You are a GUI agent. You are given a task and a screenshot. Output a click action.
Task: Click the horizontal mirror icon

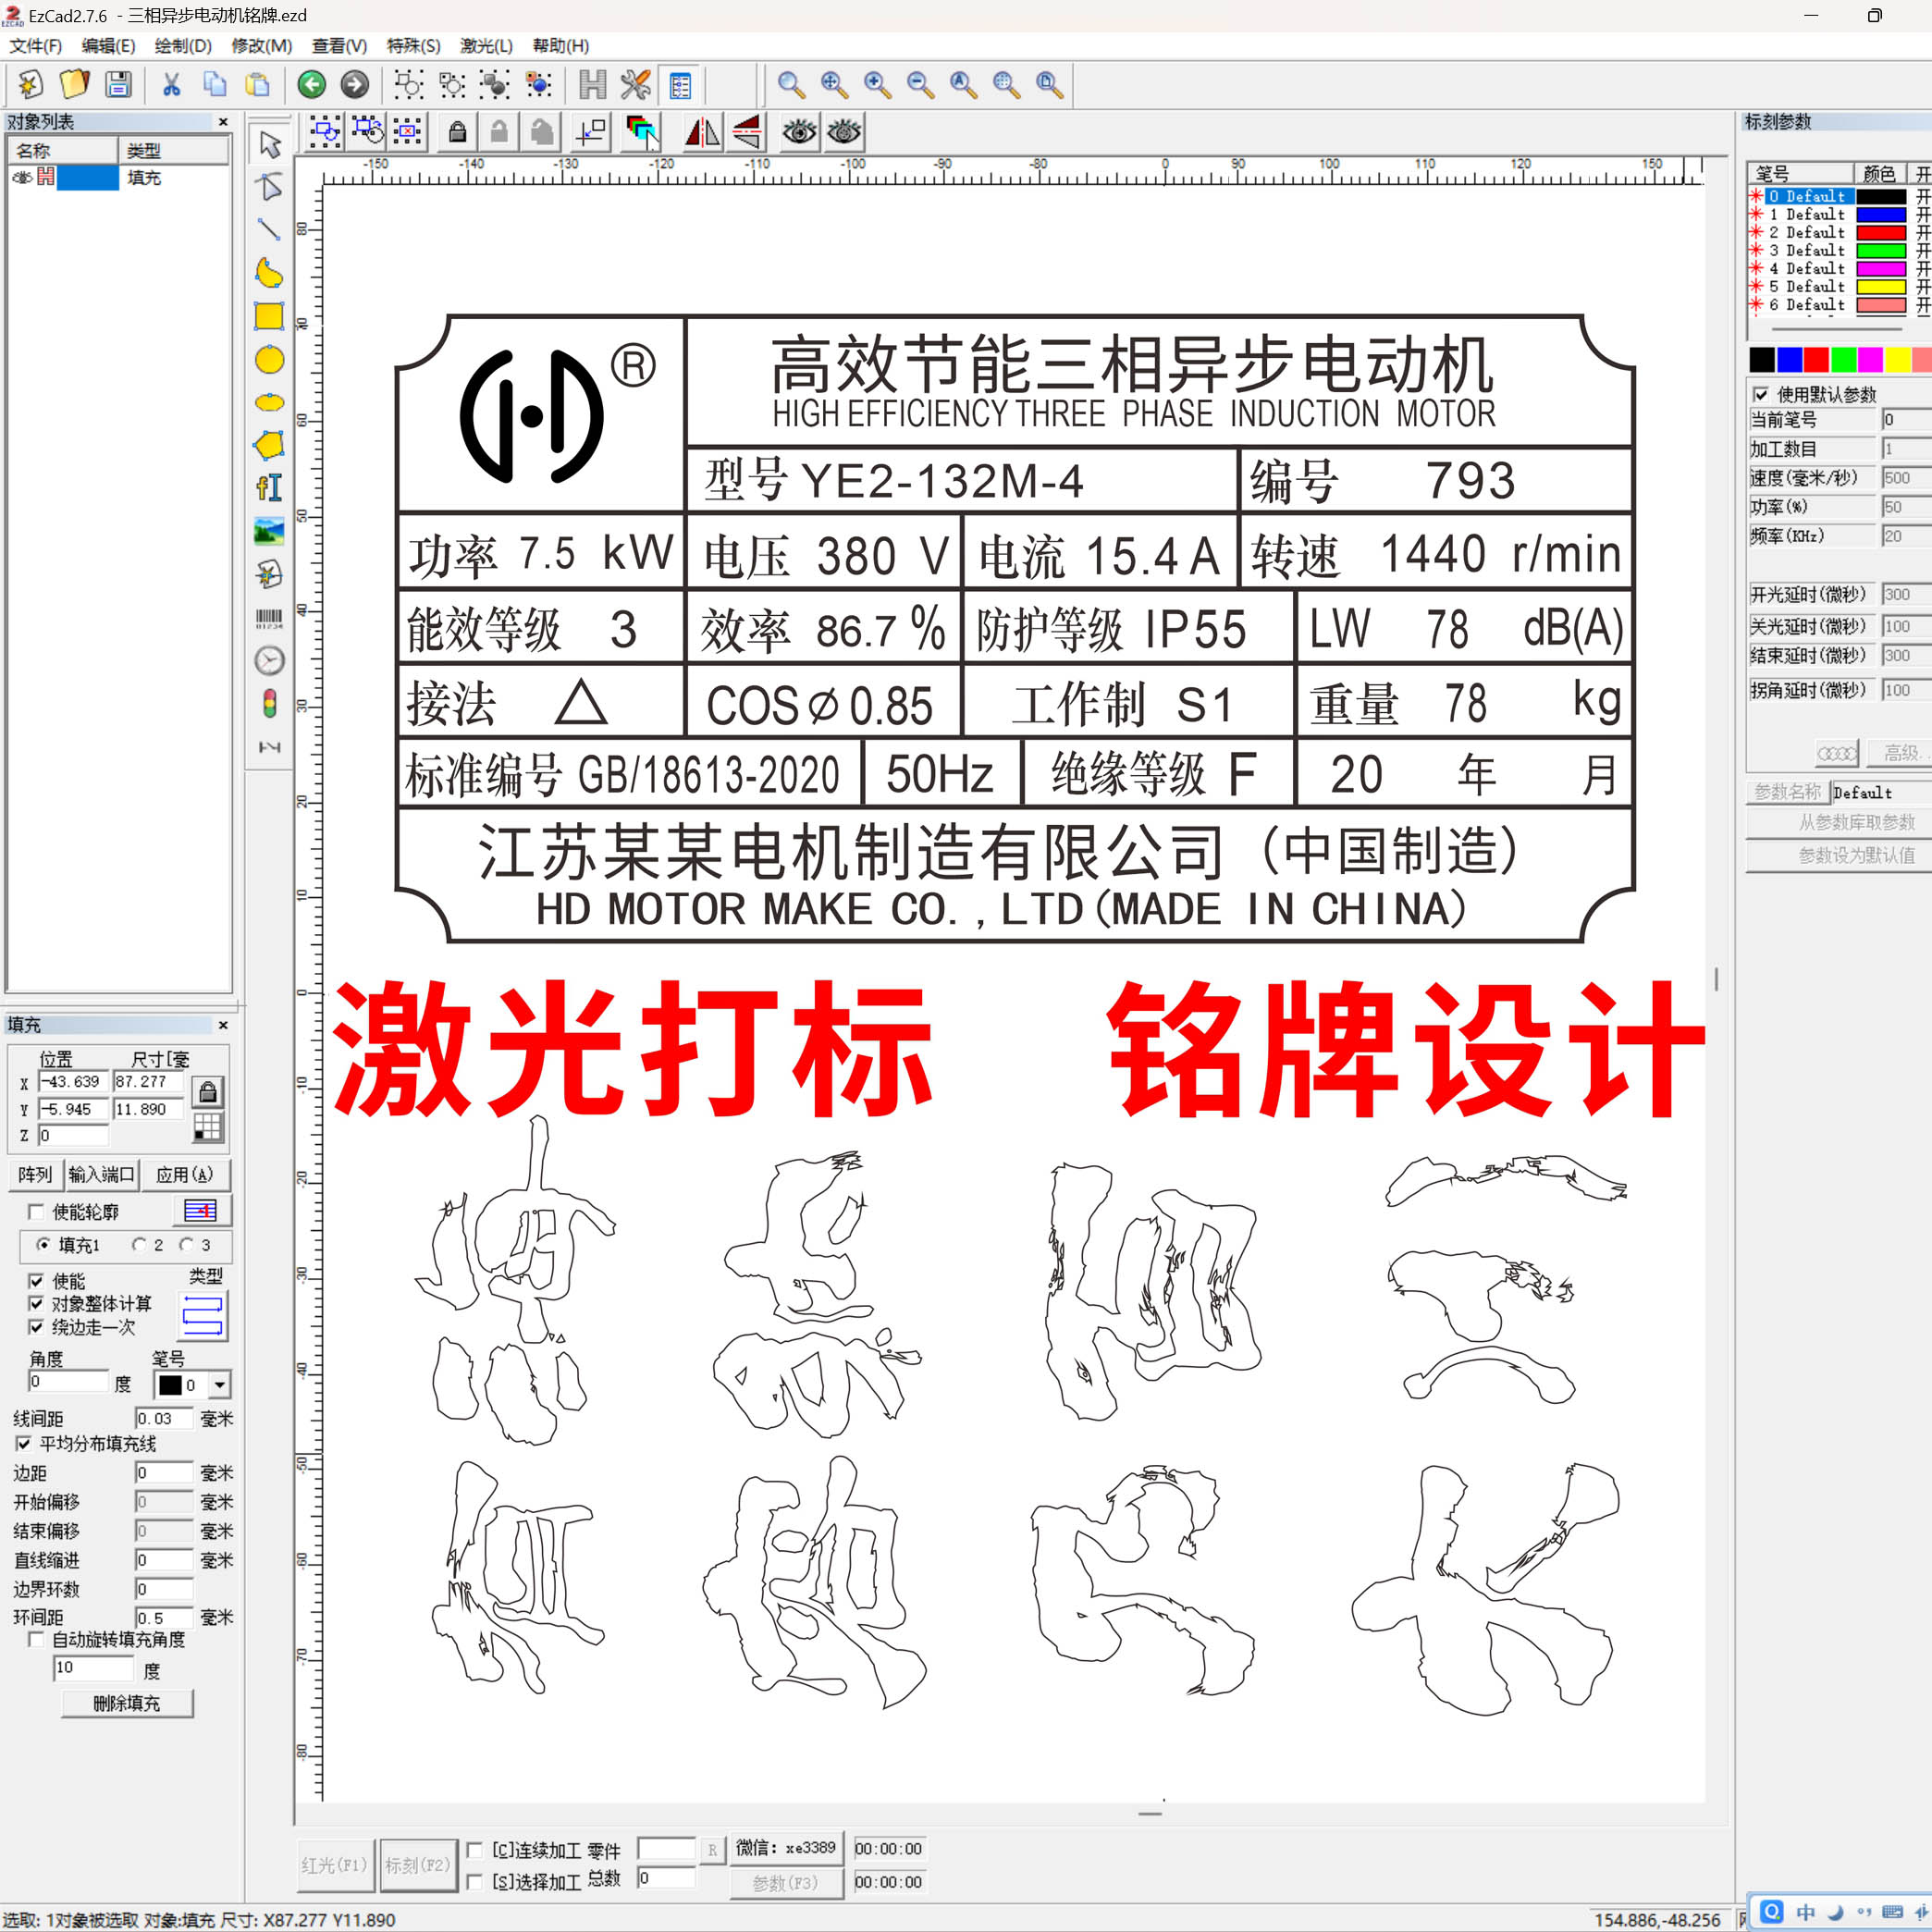[701, 131]
